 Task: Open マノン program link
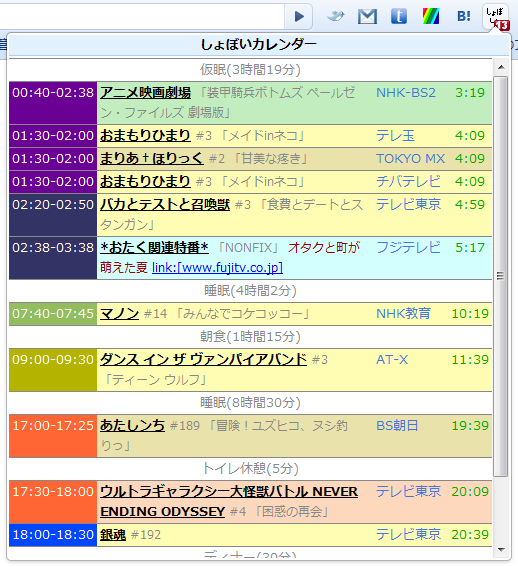click(x=119, y=314)
